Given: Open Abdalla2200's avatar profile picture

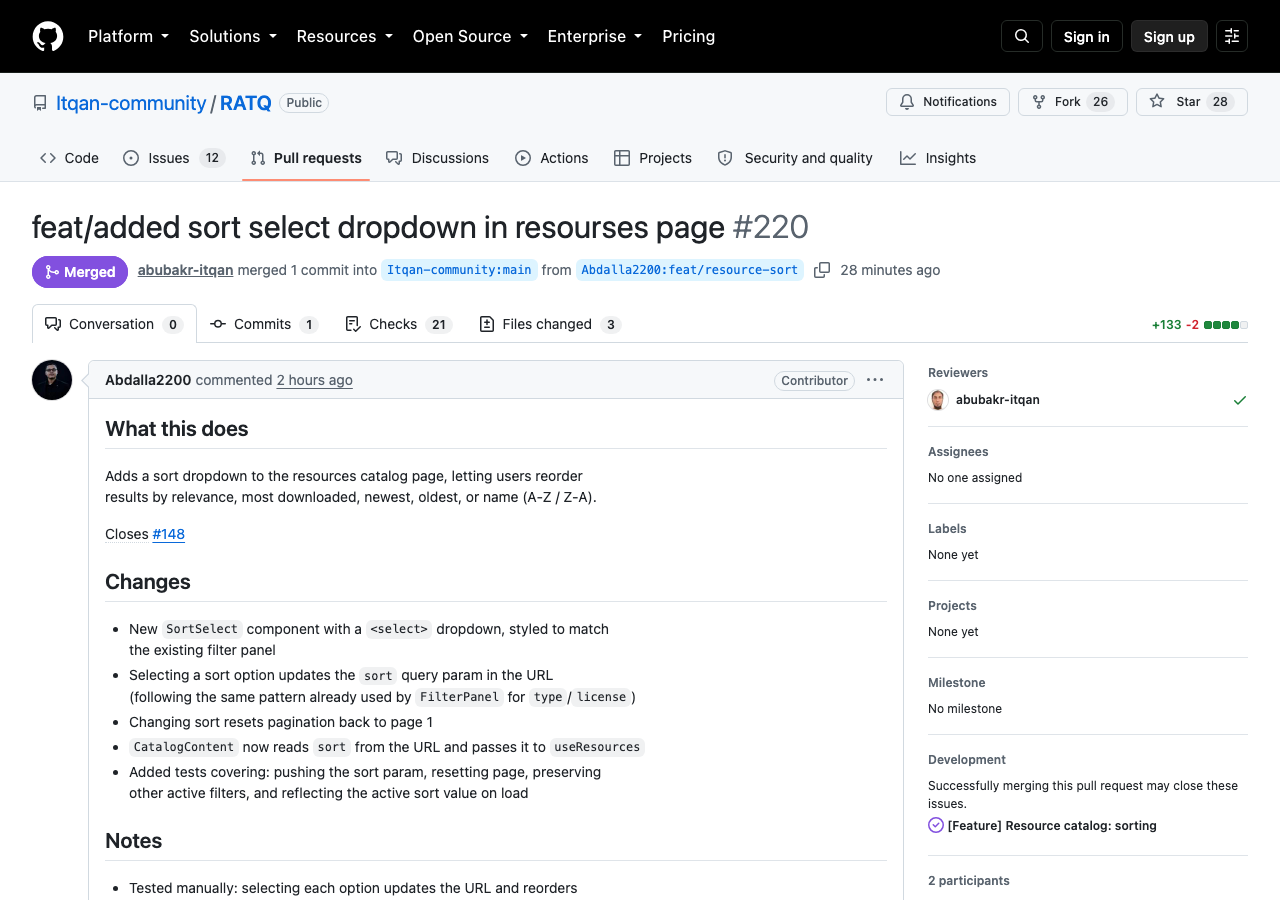Looking at the screenshot, I should coord(52,380).
